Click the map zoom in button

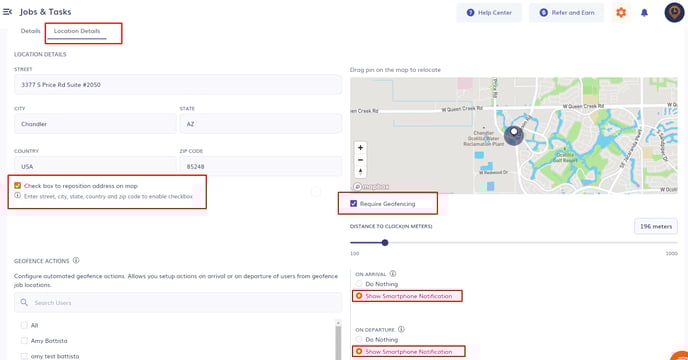coord(360,148)
